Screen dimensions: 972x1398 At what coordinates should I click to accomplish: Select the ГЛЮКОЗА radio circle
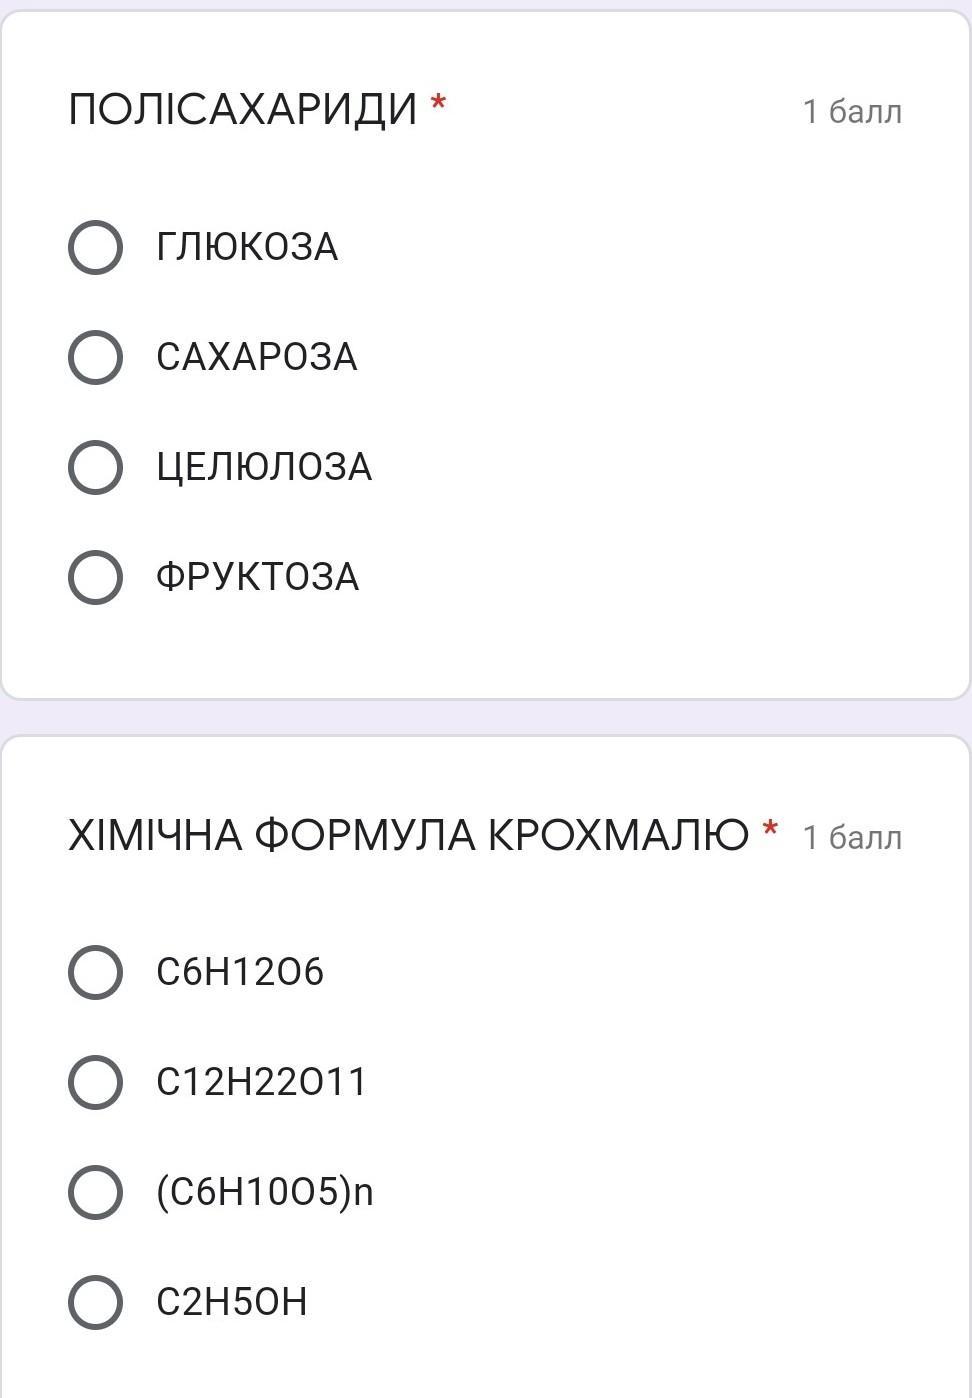point(95,247)
